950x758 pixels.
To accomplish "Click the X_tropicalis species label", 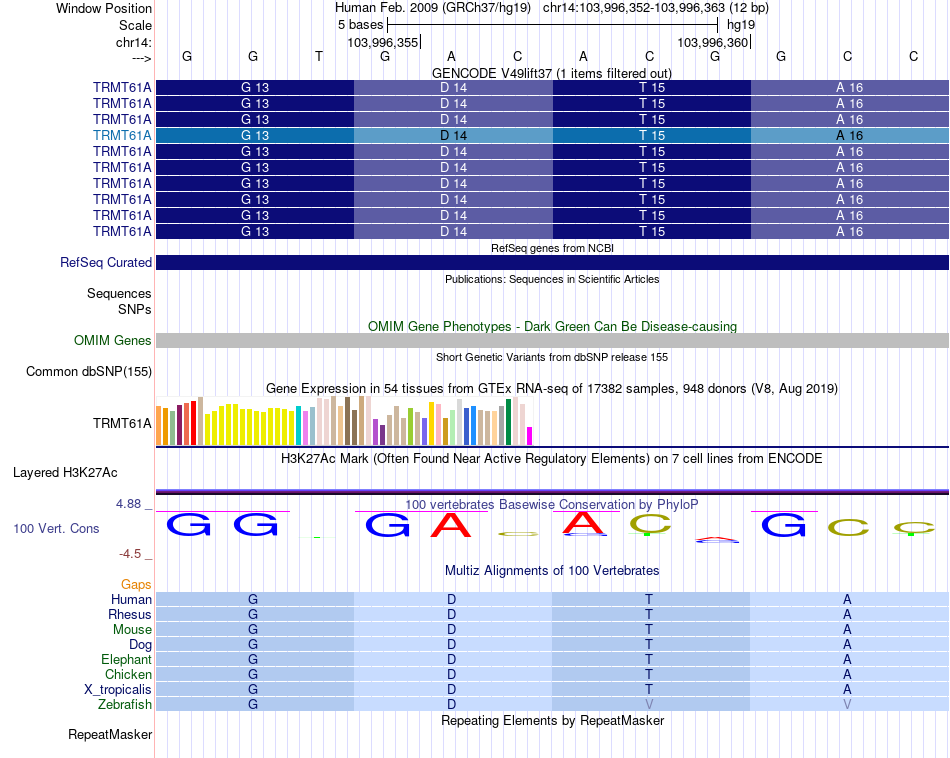I will tap(118, 690).
